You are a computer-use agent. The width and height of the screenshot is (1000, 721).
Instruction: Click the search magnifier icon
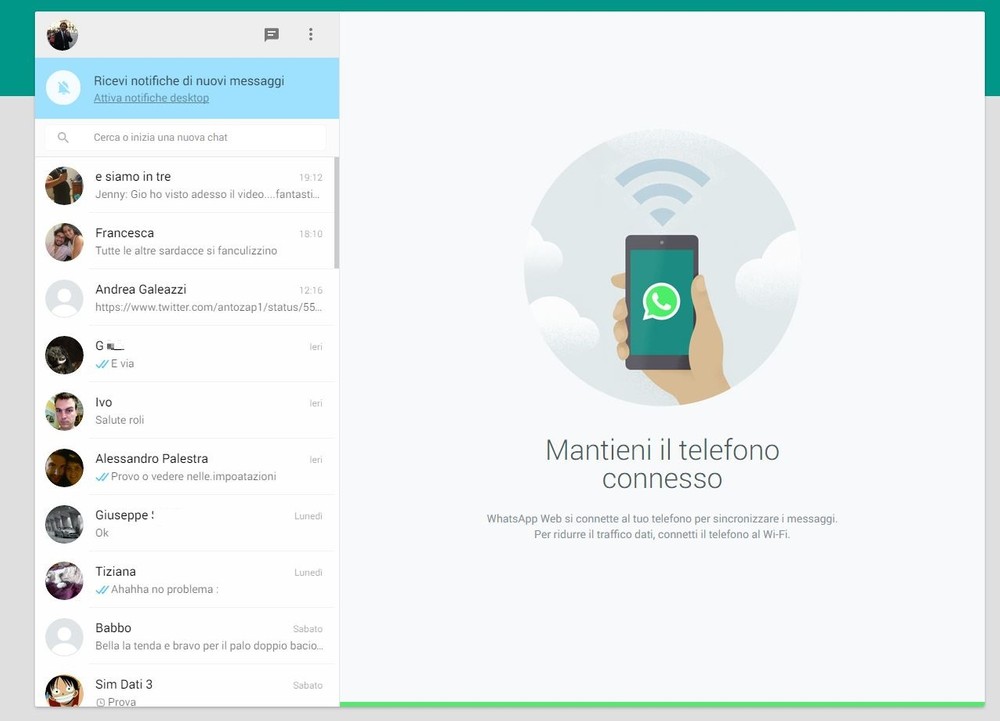tap(63, 138)
